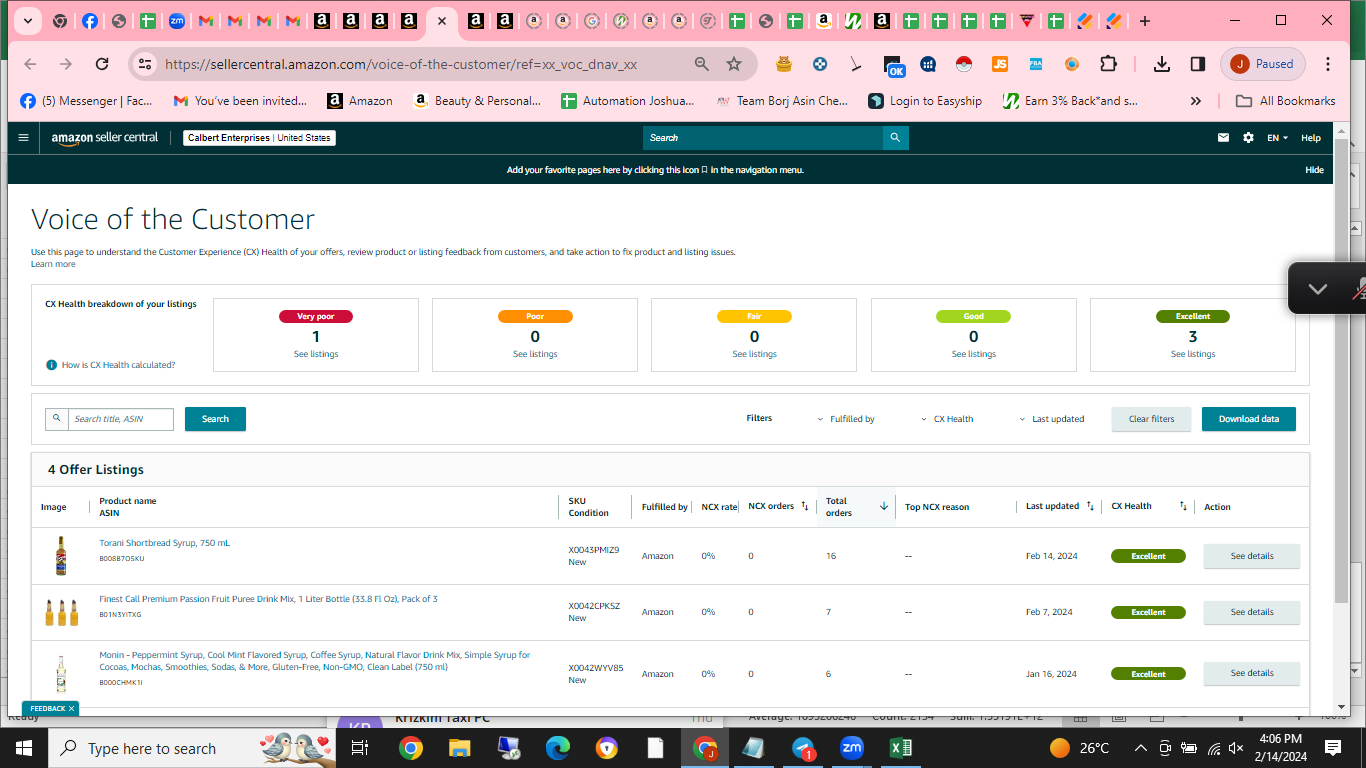Open the Seller Central messages envelope icon
This screenshot has height=768, width=1366.
[1223, 138]
